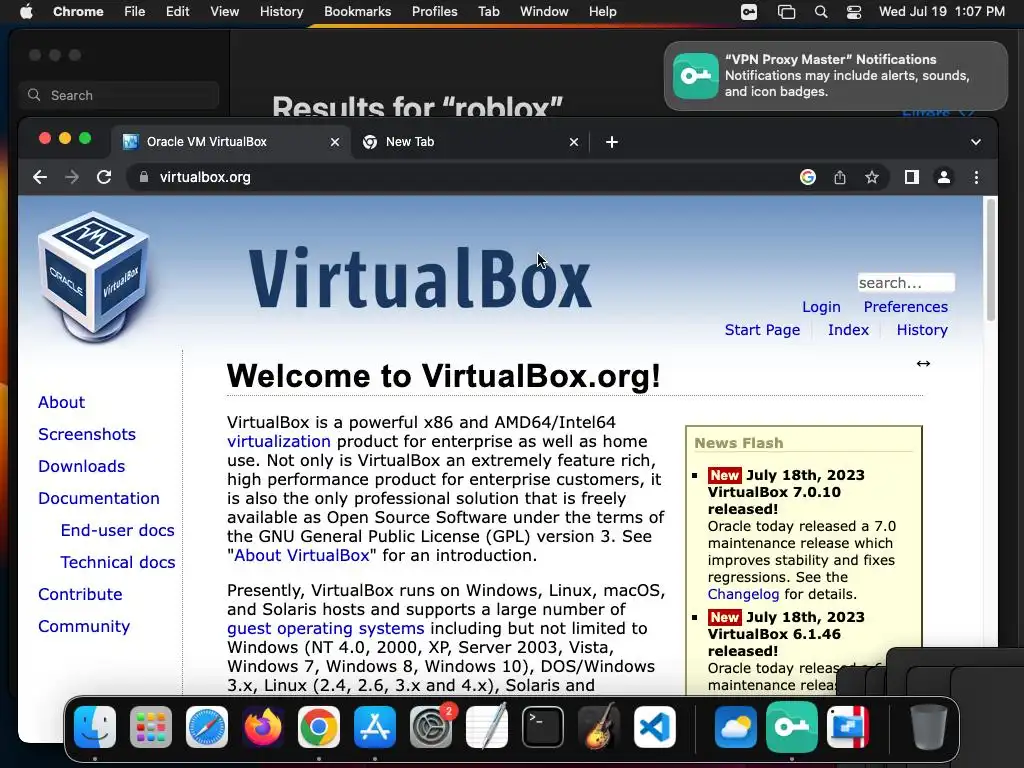Switch to the Oracle VM VirtualBox tab

[231, 142]
